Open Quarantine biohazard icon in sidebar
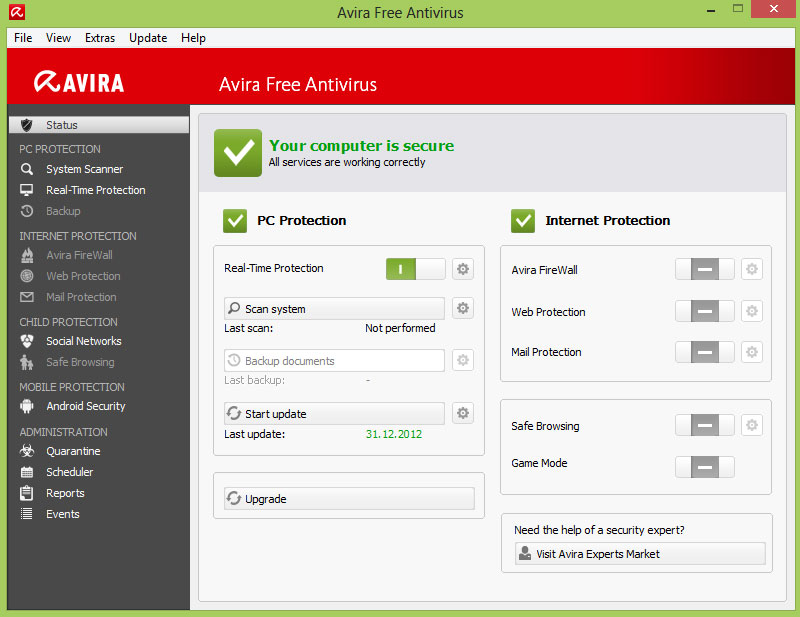Image resolution: width=800 pixels, height=617 pixels. click(x=27, y=451)
